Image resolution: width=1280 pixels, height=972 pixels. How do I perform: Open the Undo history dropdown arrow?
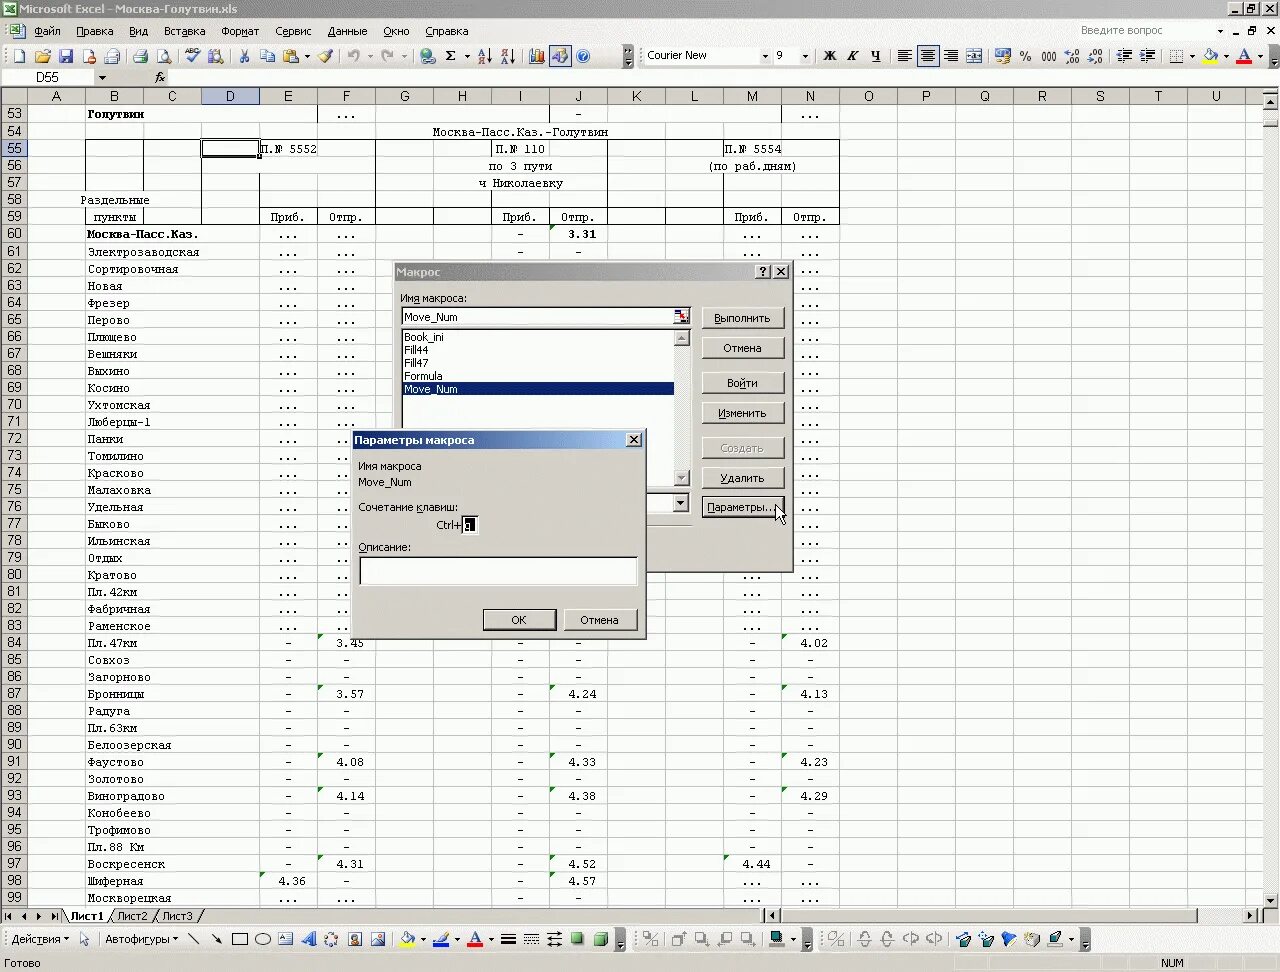[x=369, y=56]
